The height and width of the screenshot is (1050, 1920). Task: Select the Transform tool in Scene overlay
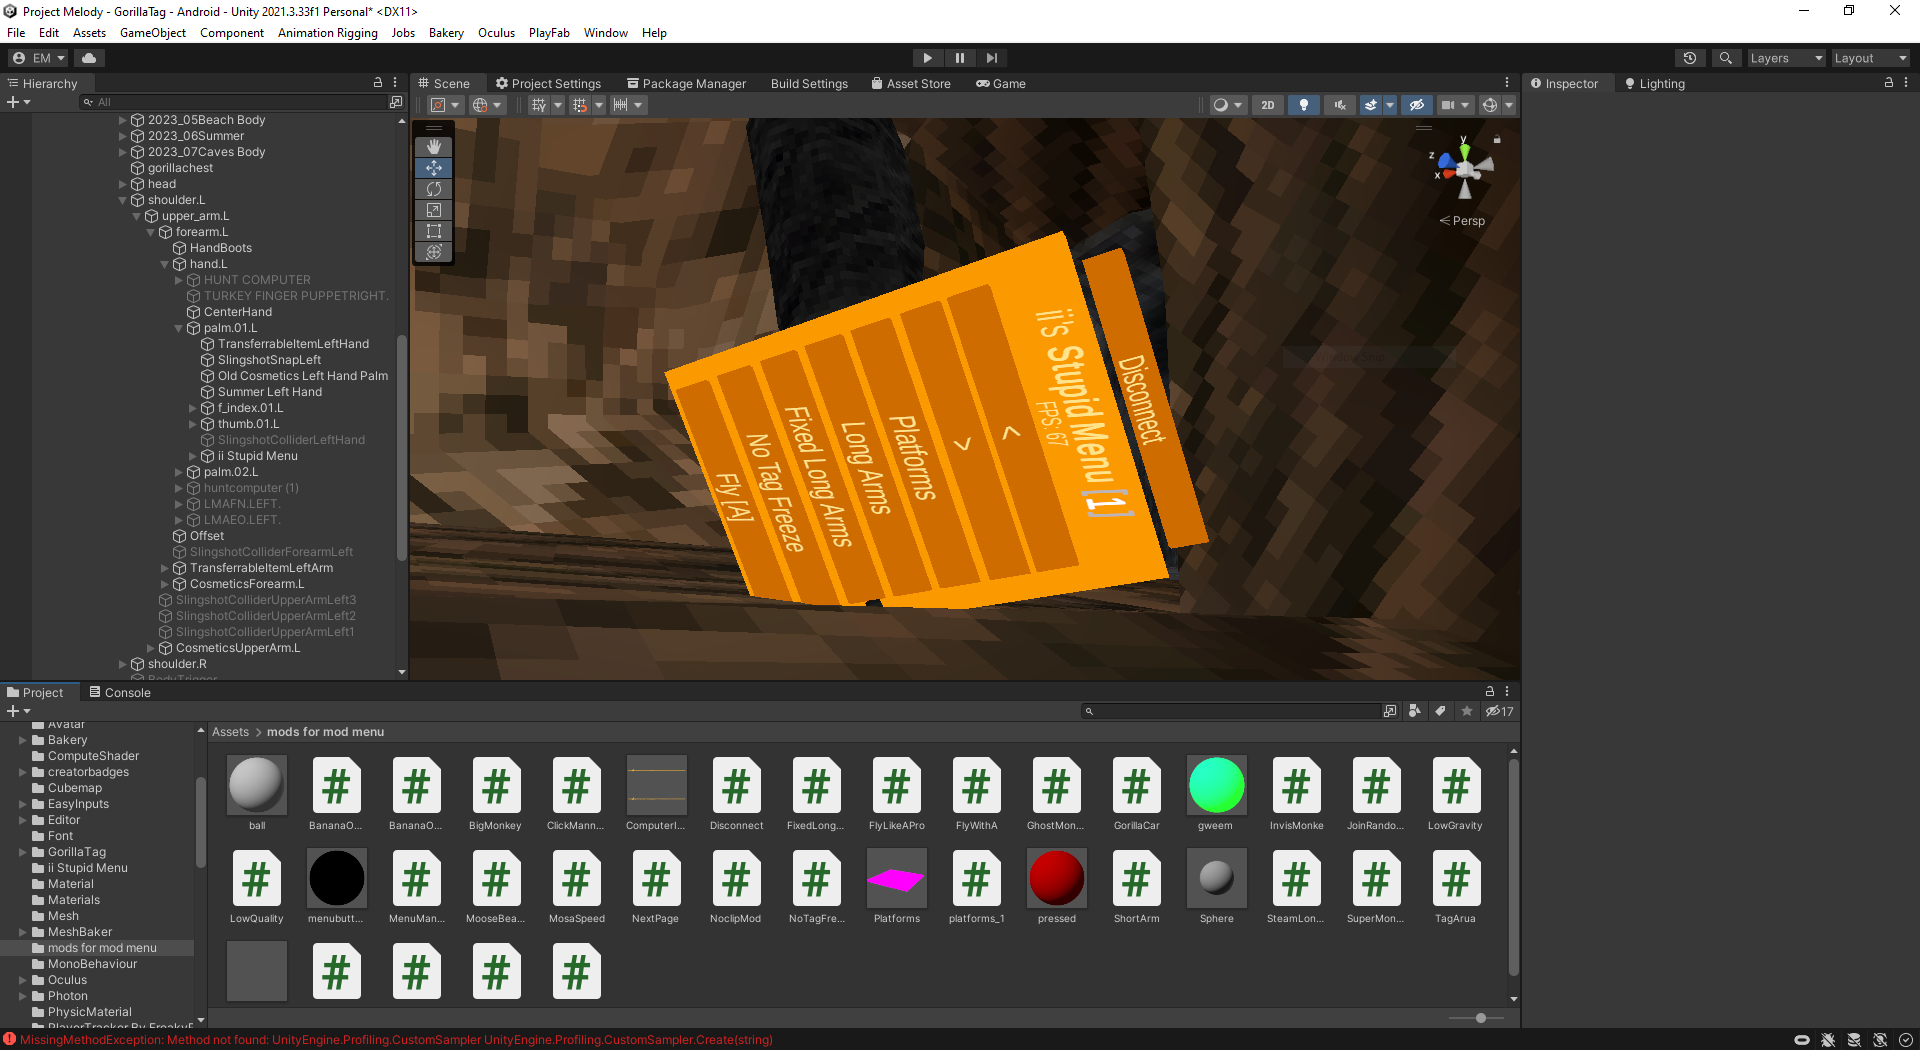coord(434,252)
